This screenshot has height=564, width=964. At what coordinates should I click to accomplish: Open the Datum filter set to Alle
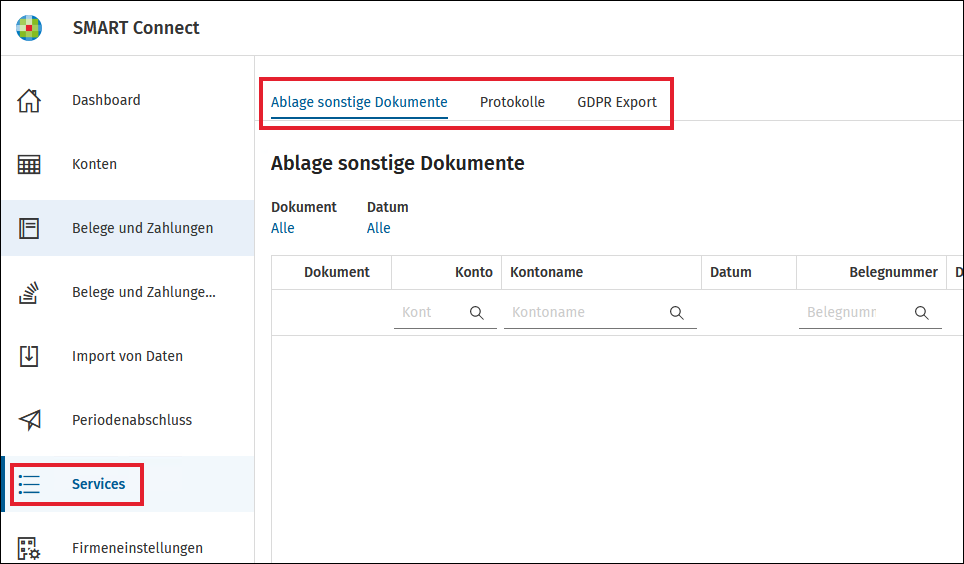[x=379, y=228]
